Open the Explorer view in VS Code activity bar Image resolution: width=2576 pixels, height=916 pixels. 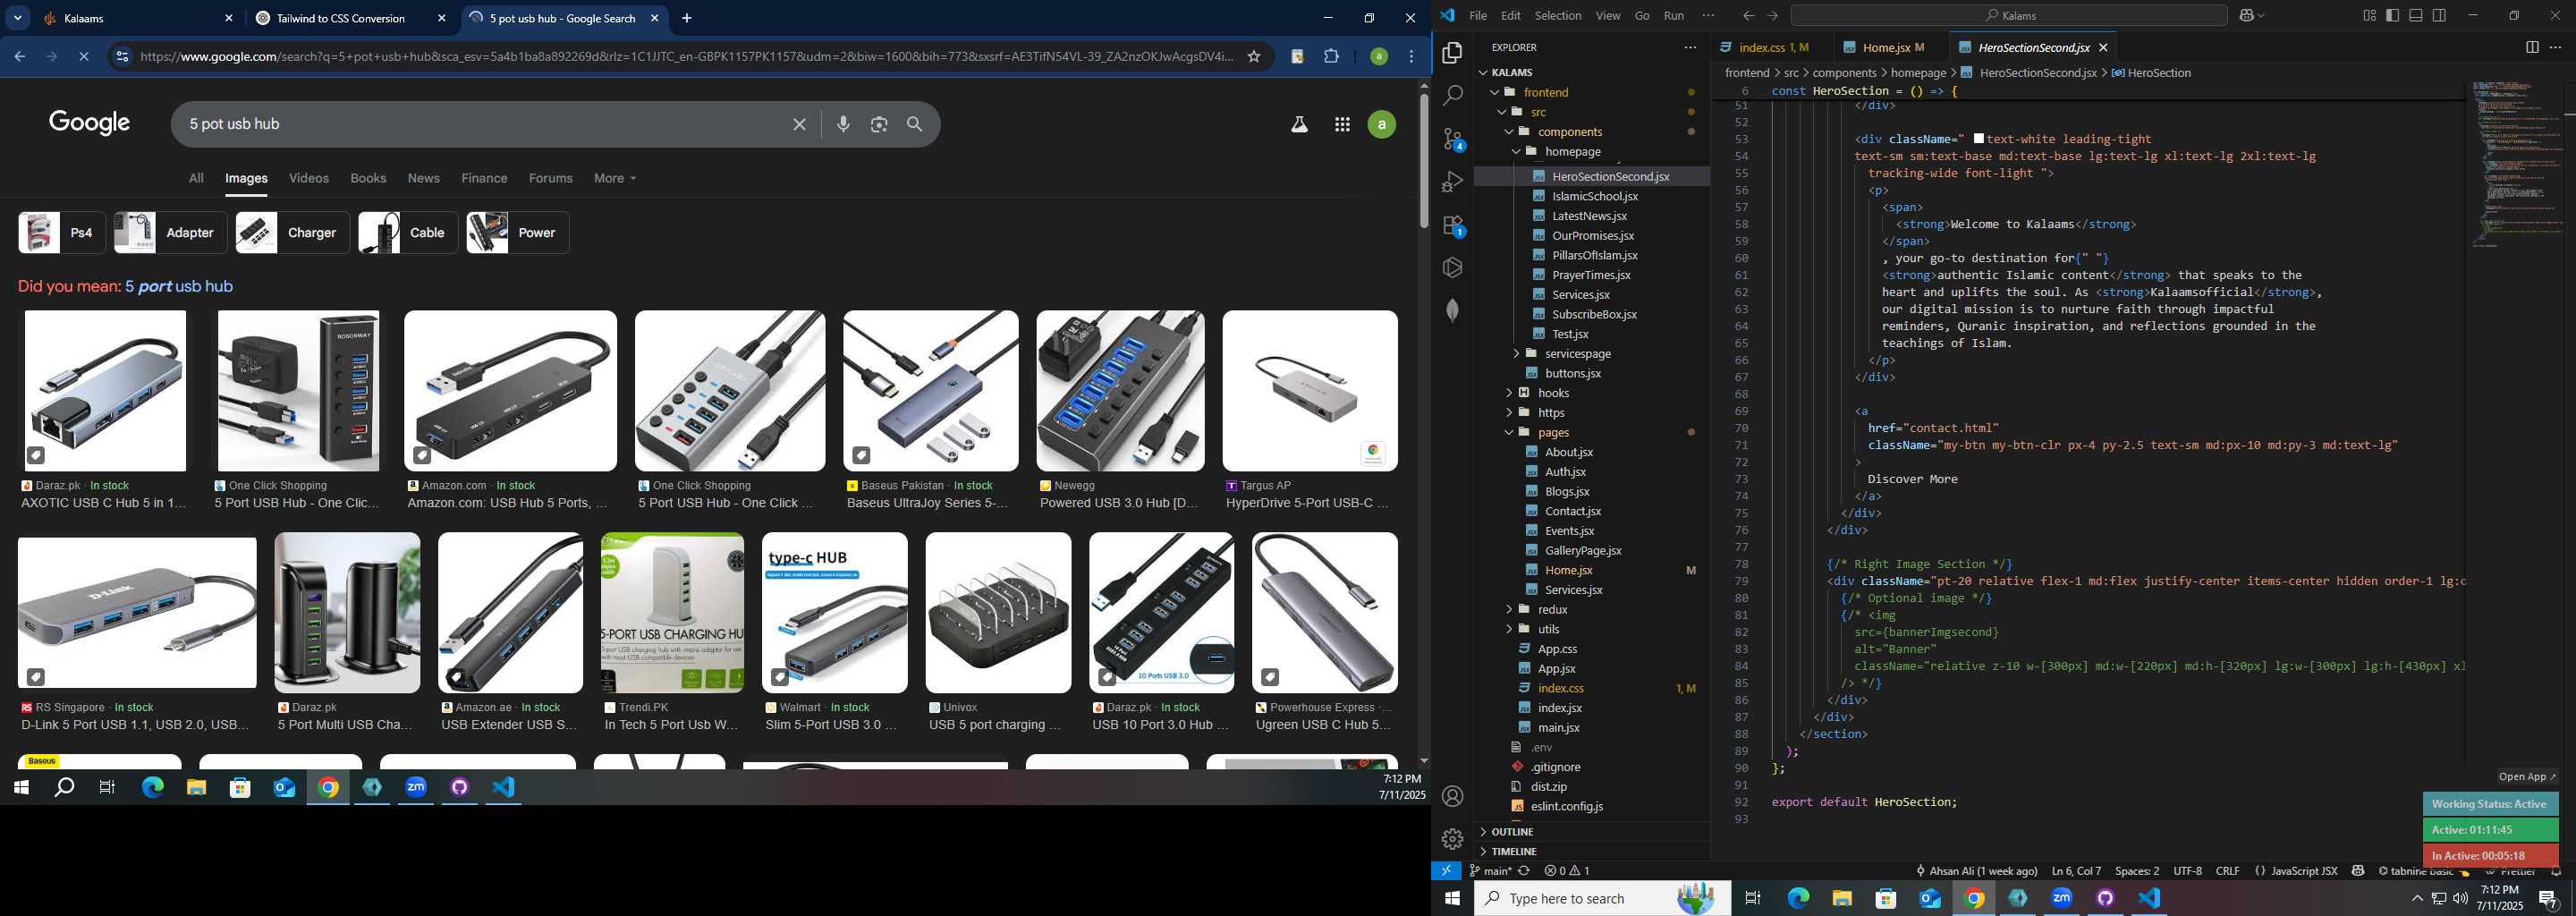[1452, 53]
